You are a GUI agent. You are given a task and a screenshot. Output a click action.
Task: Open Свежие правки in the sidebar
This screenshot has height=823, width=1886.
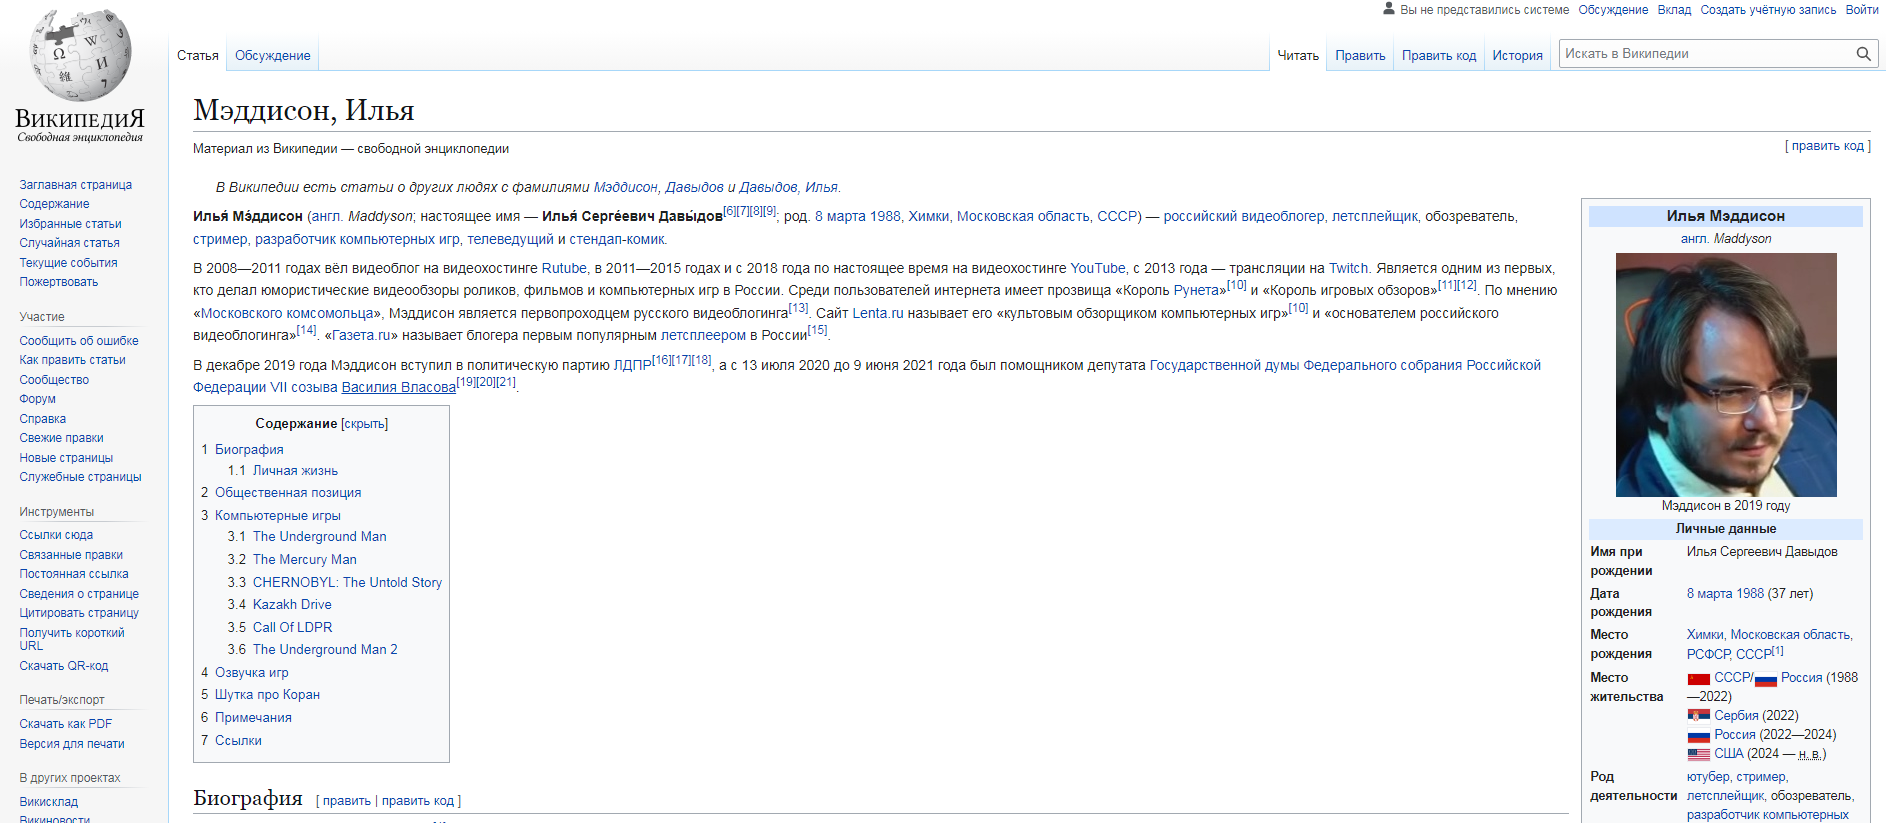tap(62, 438)
